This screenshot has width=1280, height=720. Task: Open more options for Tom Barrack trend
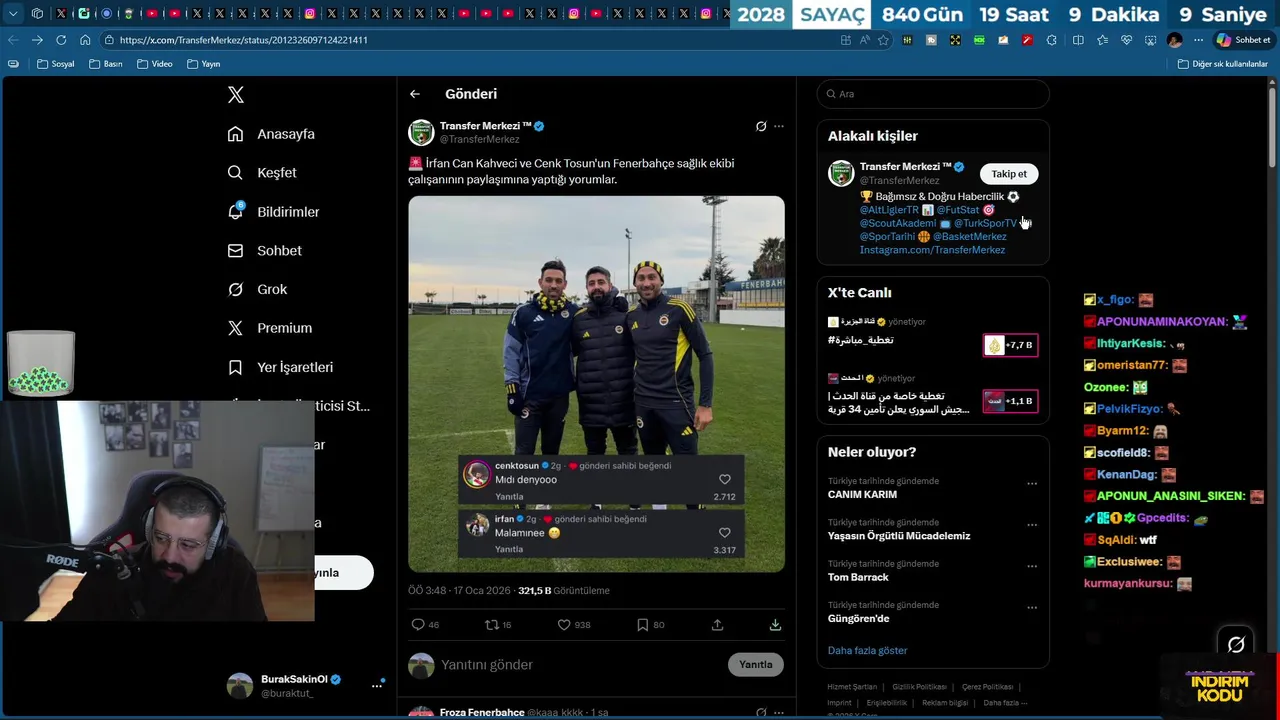(1032, 566)
